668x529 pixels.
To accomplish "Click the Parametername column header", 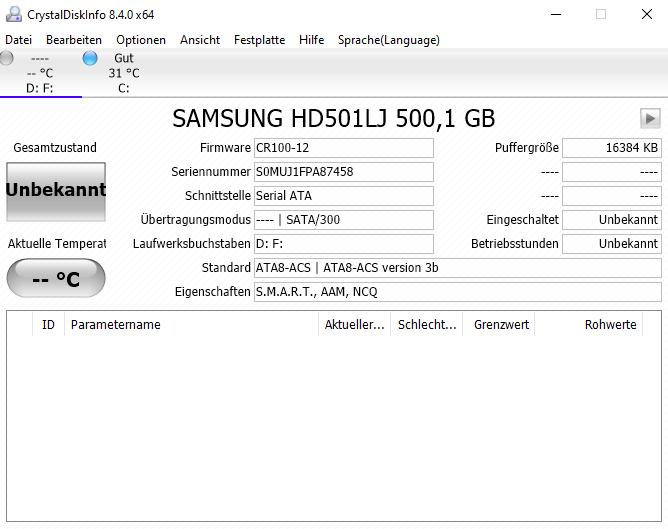I will 191,325.
